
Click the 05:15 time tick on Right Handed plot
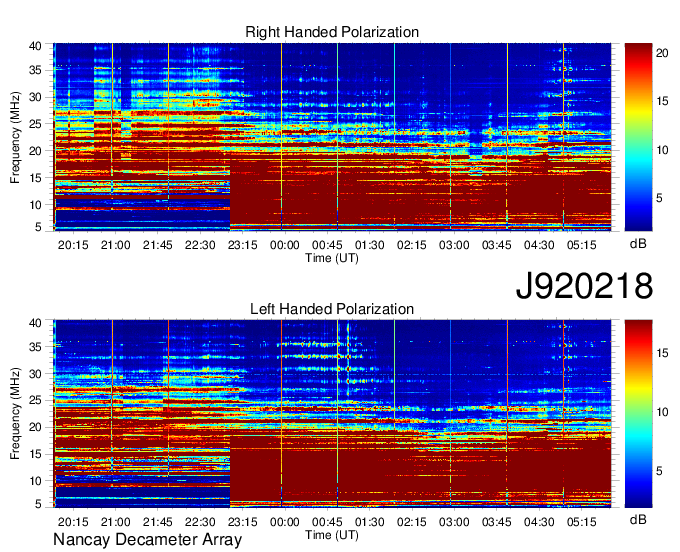(x=582, y=245)
